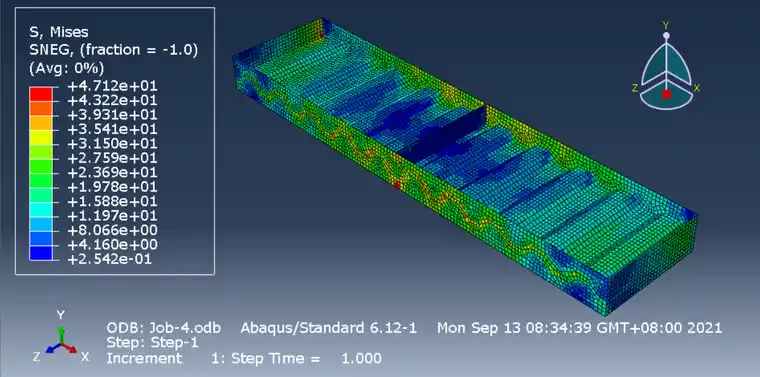Click the XYZ orientation triad in the bottom-left corner
Image resolution: width=760 pixels, height=377 pixels.
tap(61, 337)
